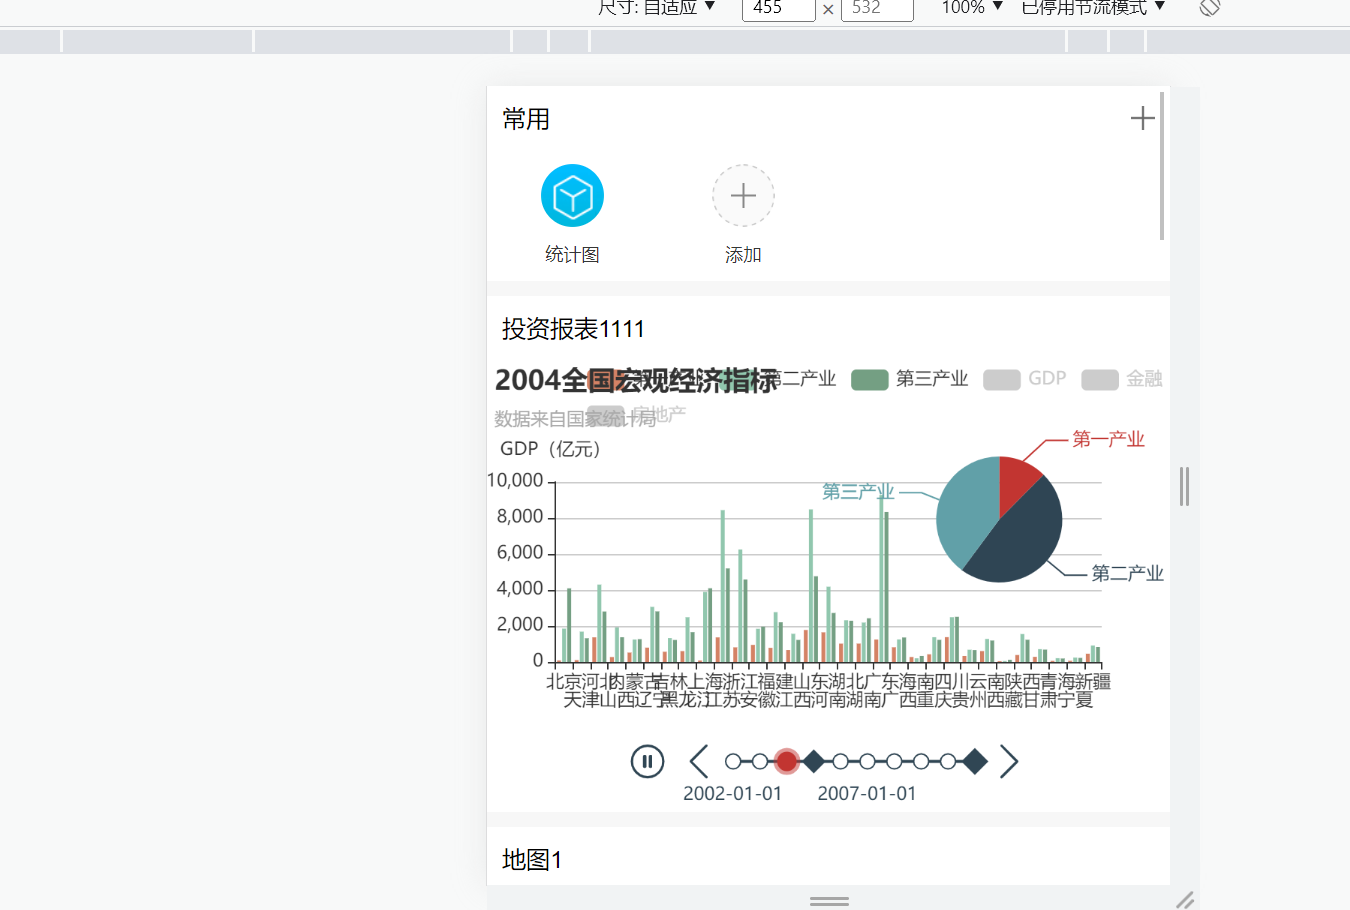Select the last diamond marker on timeline
The image size is (1350, 910).
click(975, 762)
